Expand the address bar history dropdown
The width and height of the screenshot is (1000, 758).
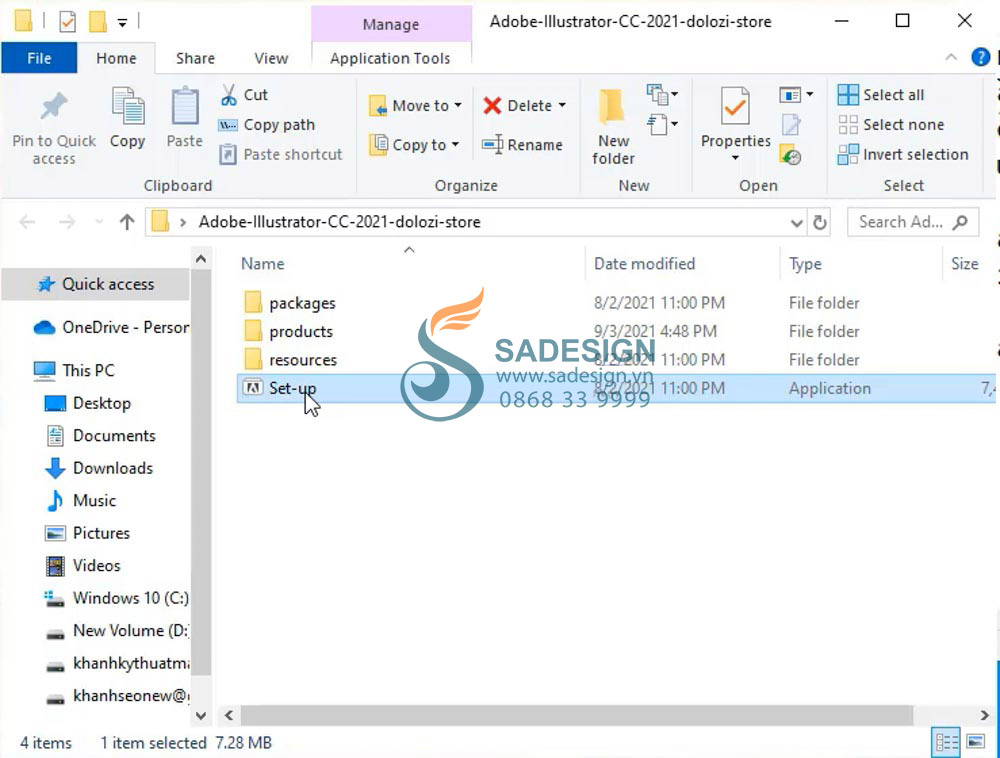[796, 222]
